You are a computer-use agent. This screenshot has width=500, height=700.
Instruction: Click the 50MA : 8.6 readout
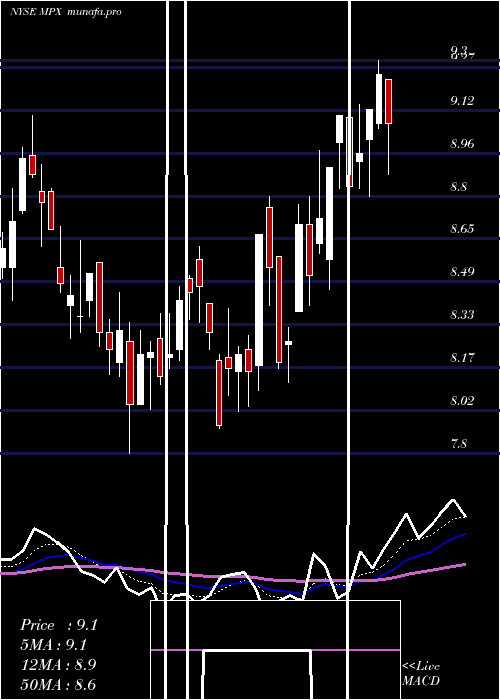59,684
